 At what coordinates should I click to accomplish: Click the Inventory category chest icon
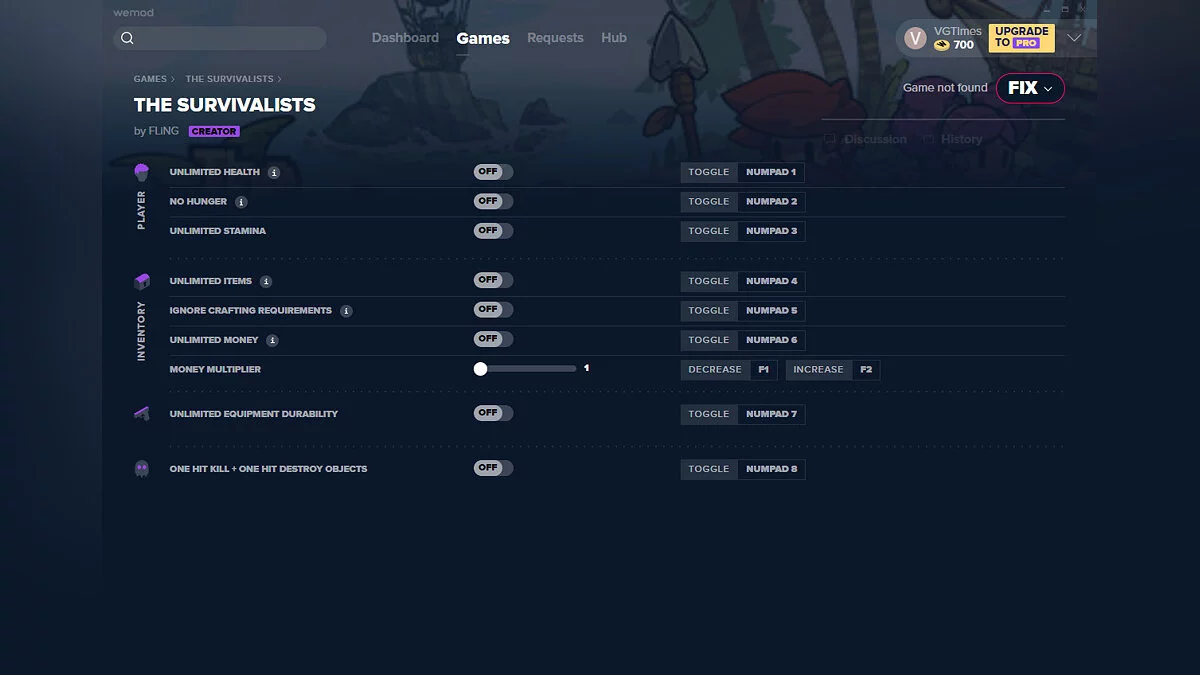click(x=141, y=281)
